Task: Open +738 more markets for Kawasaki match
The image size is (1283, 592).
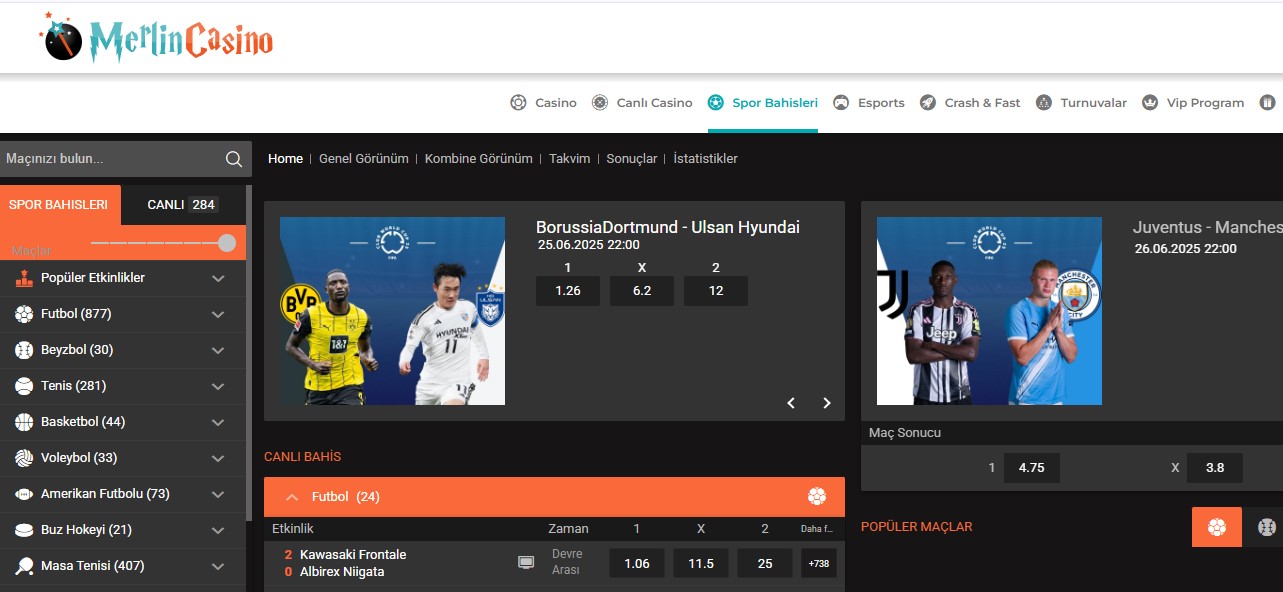Action: (x=819, y=563)
